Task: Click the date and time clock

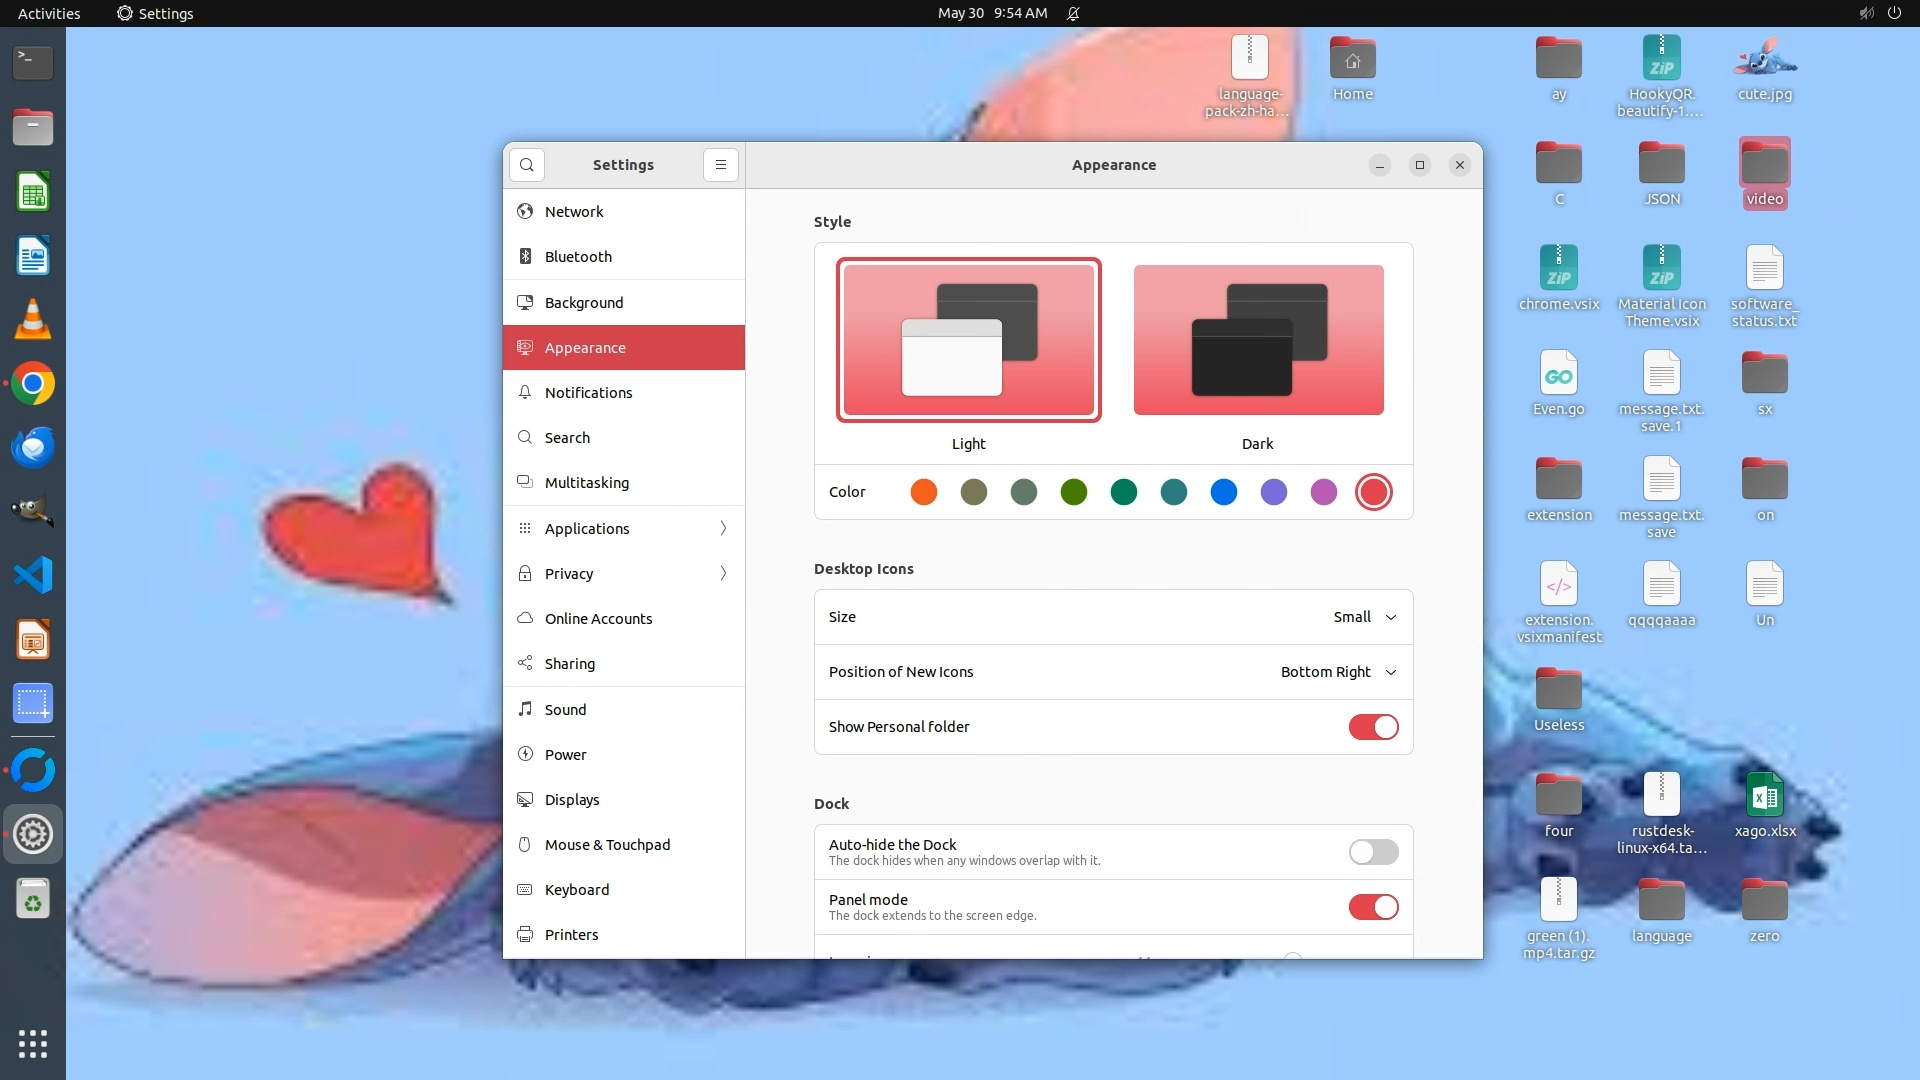Action: pos(992,13)
